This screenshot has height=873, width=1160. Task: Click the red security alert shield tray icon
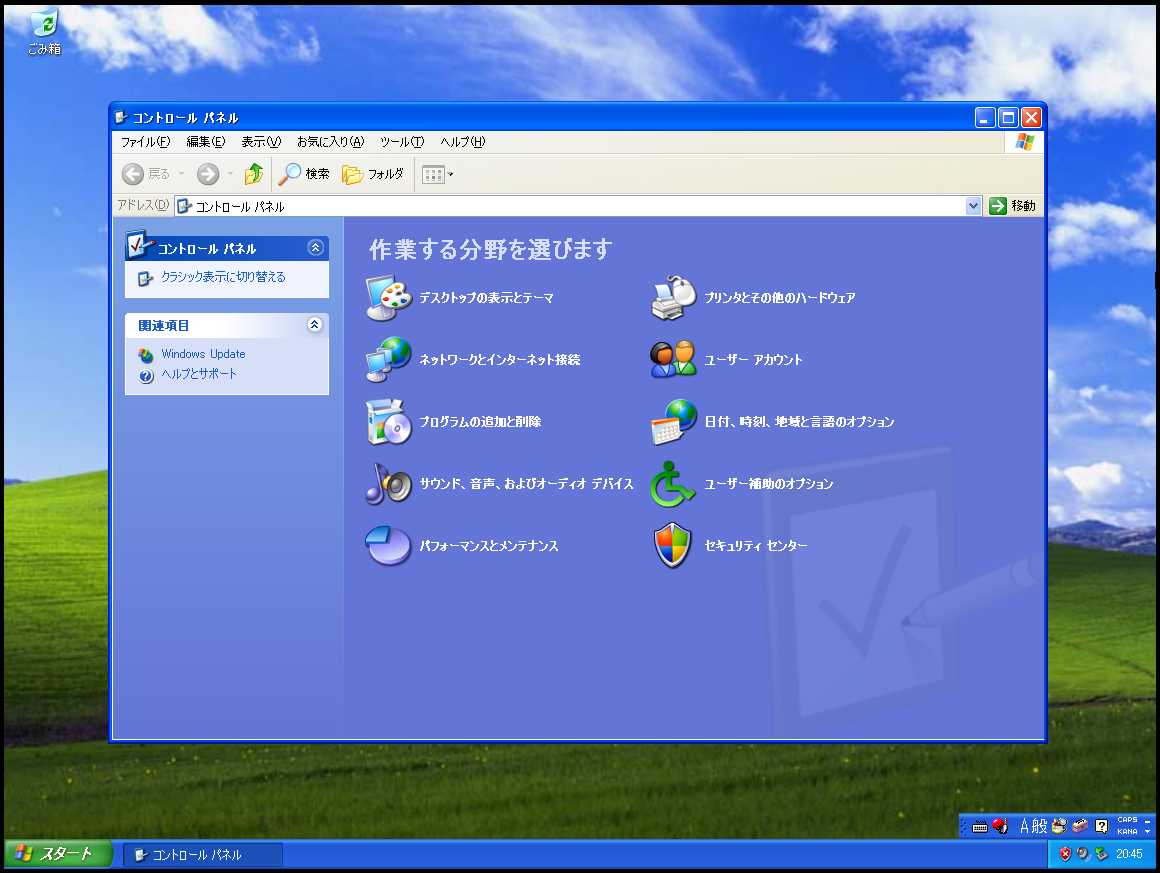click(1065, 854)
